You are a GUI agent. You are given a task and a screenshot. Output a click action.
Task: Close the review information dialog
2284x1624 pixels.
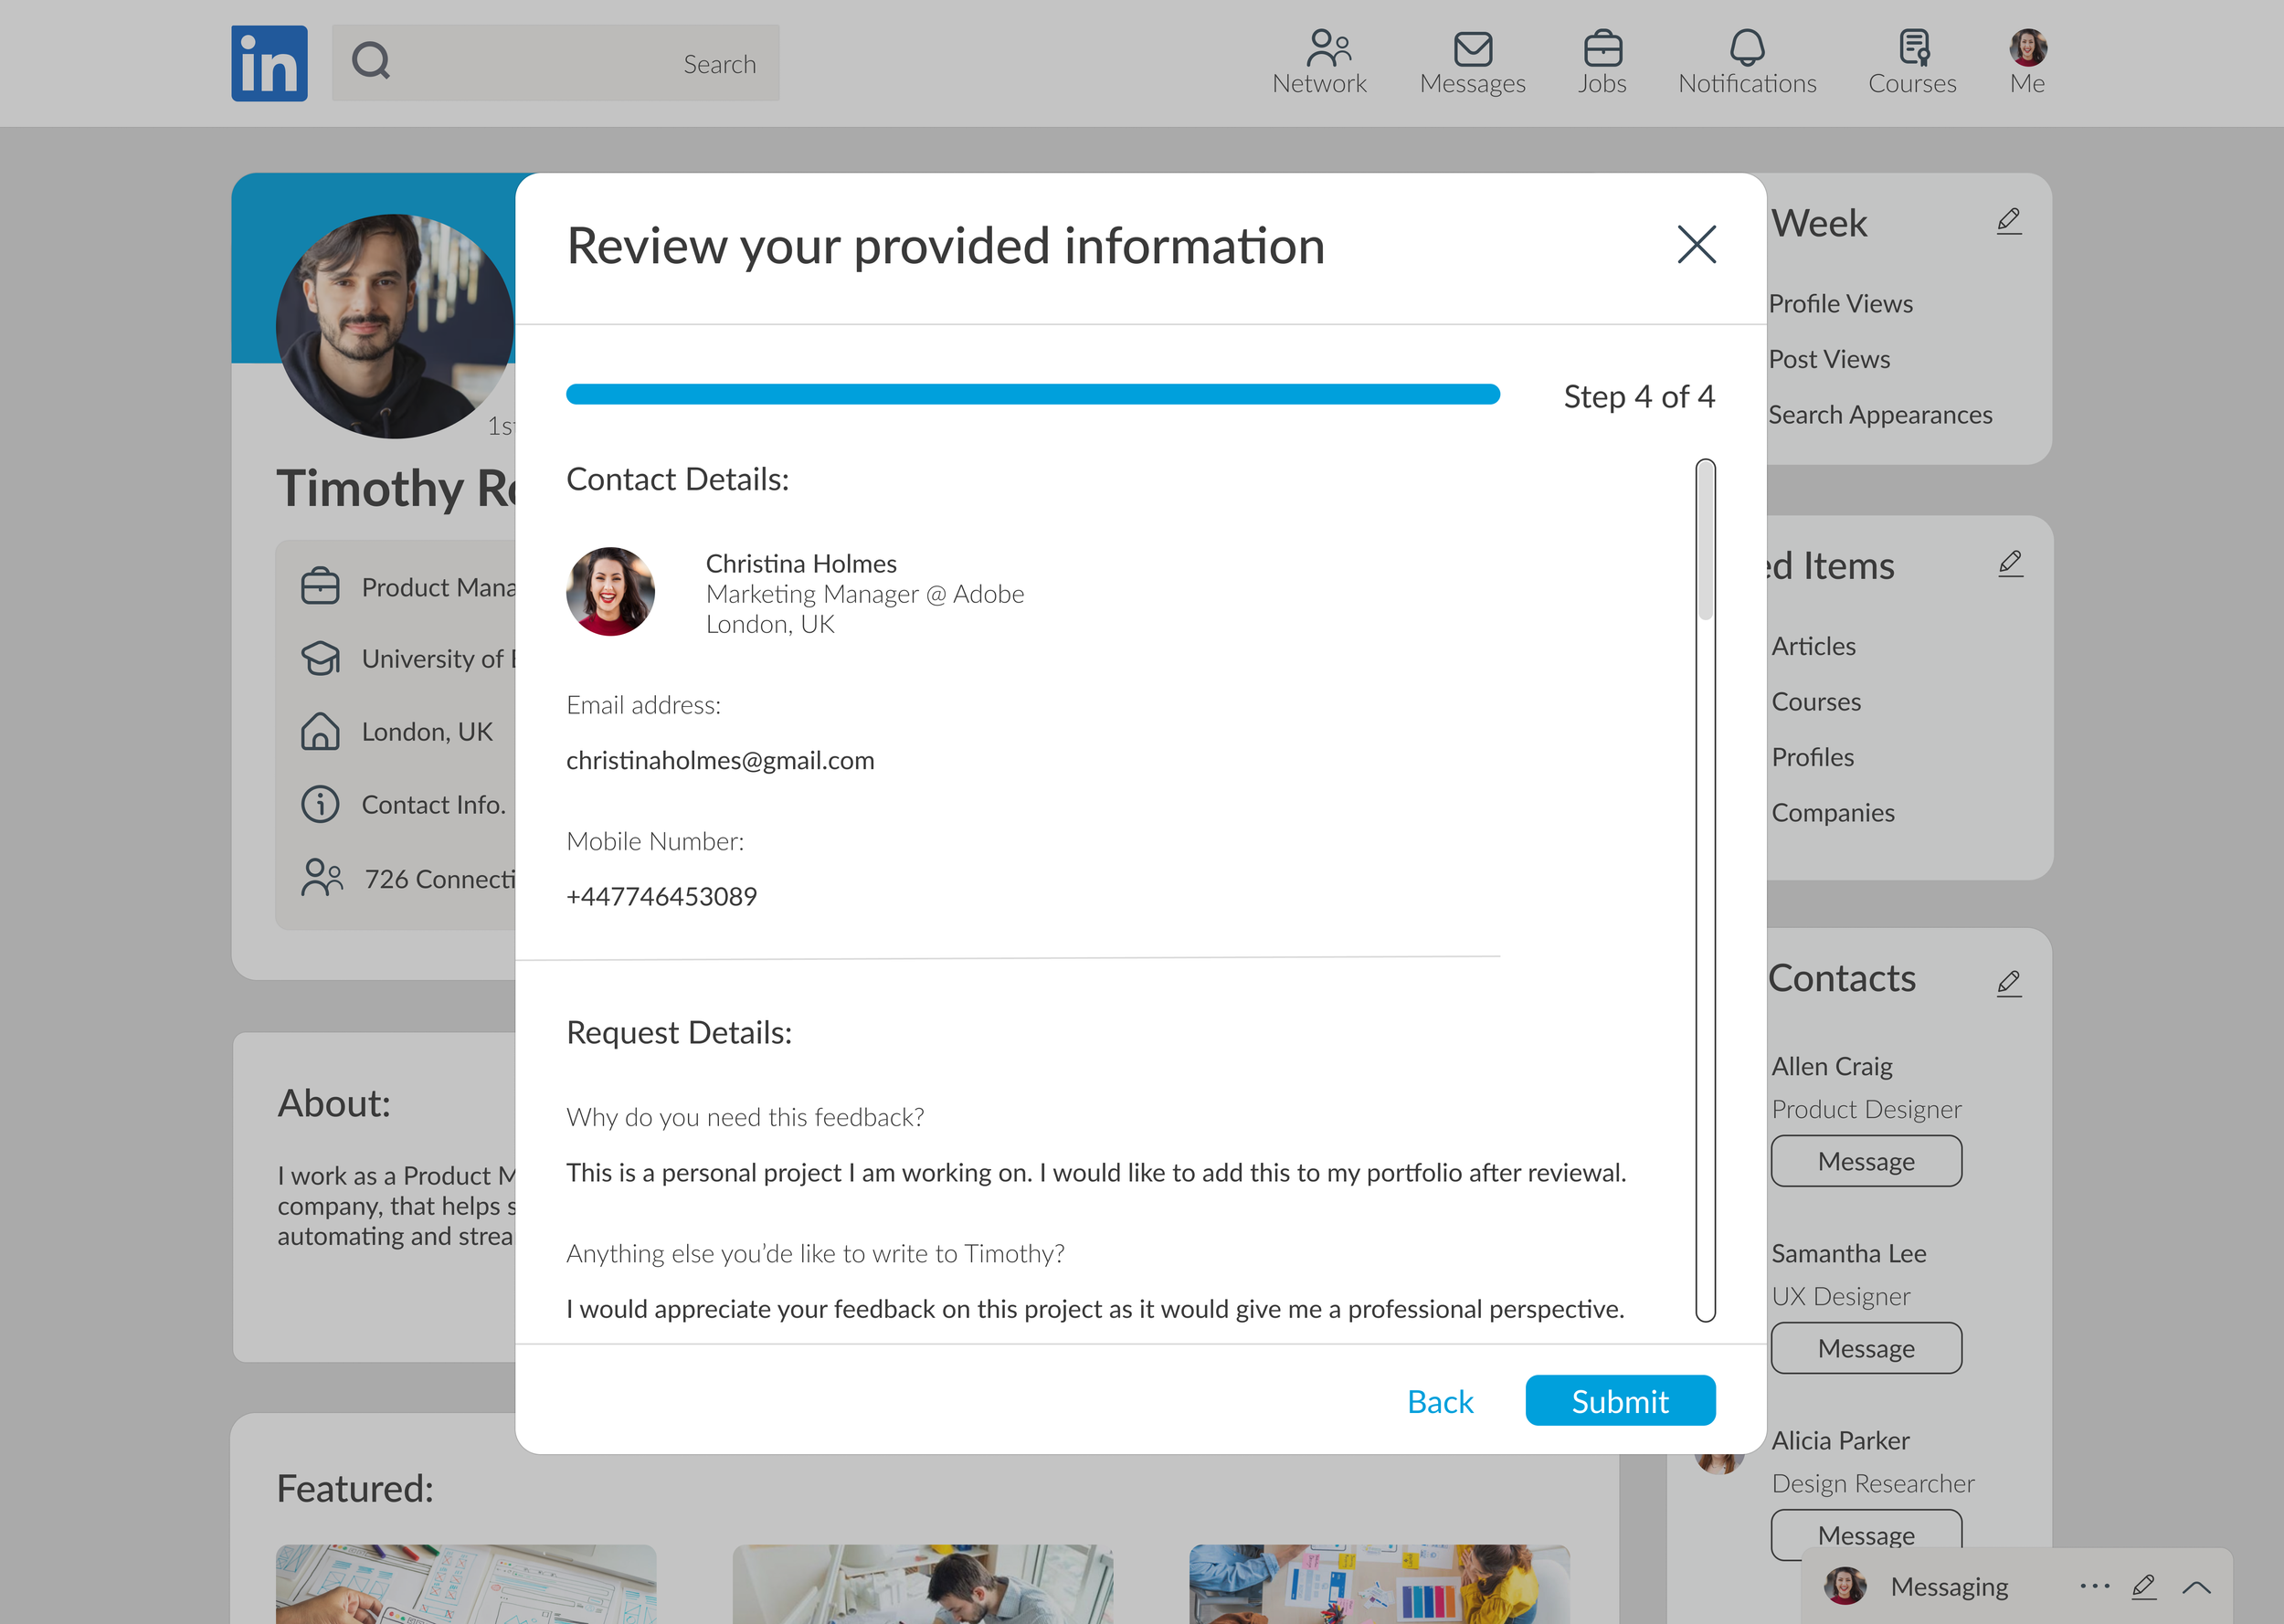pyautogui.click(x=1696, y=244)
